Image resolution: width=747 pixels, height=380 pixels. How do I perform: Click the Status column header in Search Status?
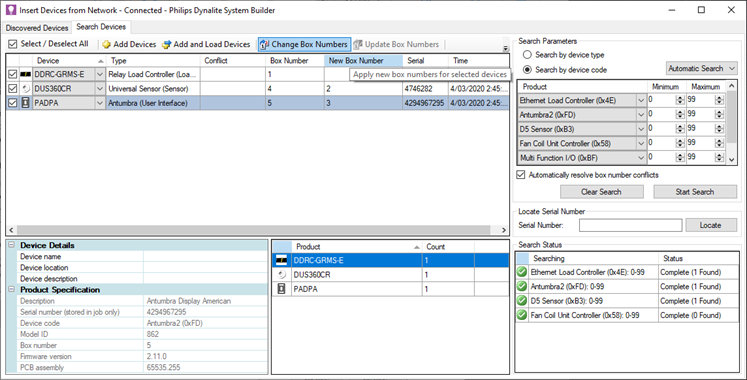(x=698, y=258)
